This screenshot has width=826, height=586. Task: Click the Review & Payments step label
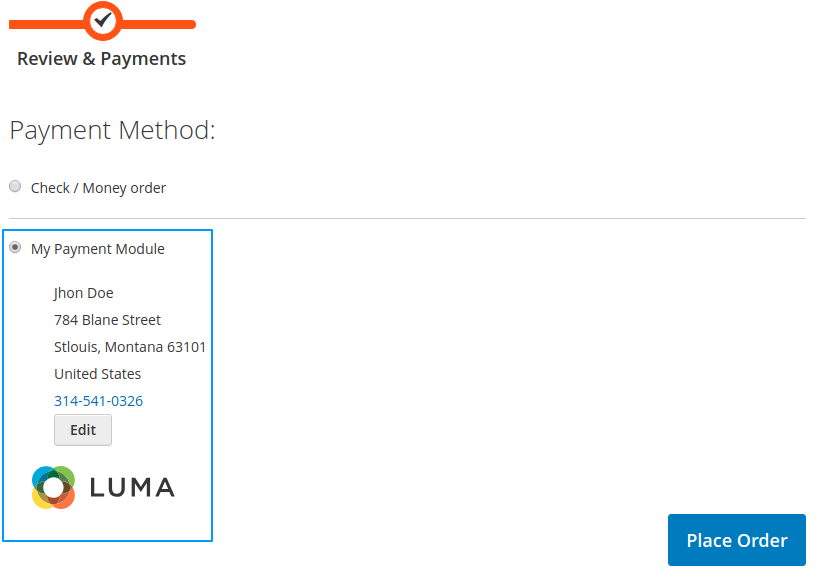click(x=101, y=58)
